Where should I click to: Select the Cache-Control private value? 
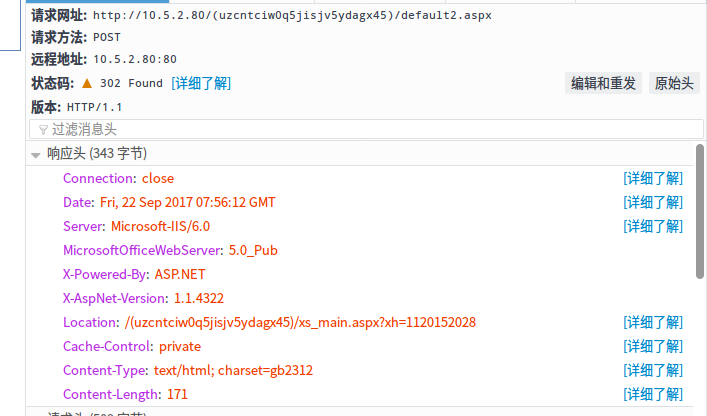180,346
